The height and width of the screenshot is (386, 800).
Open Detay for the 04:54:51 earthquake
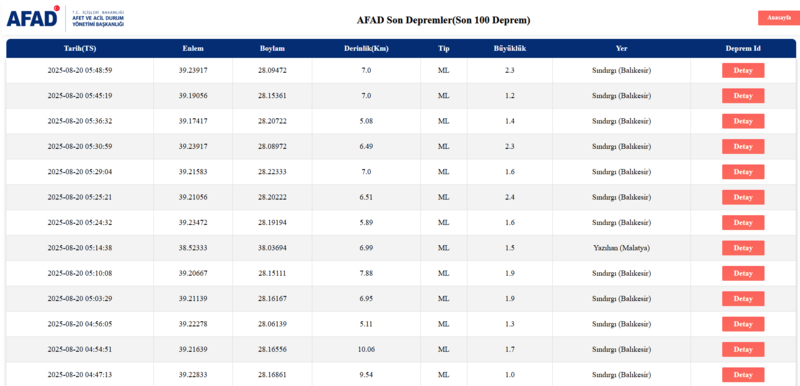743,349
